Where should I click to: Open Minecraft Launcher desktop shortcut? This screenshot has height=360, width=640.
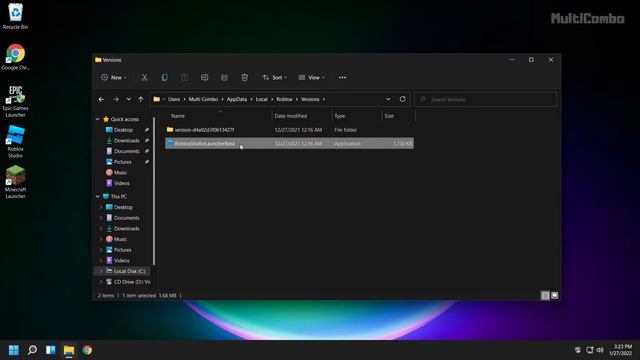(16, 182)
